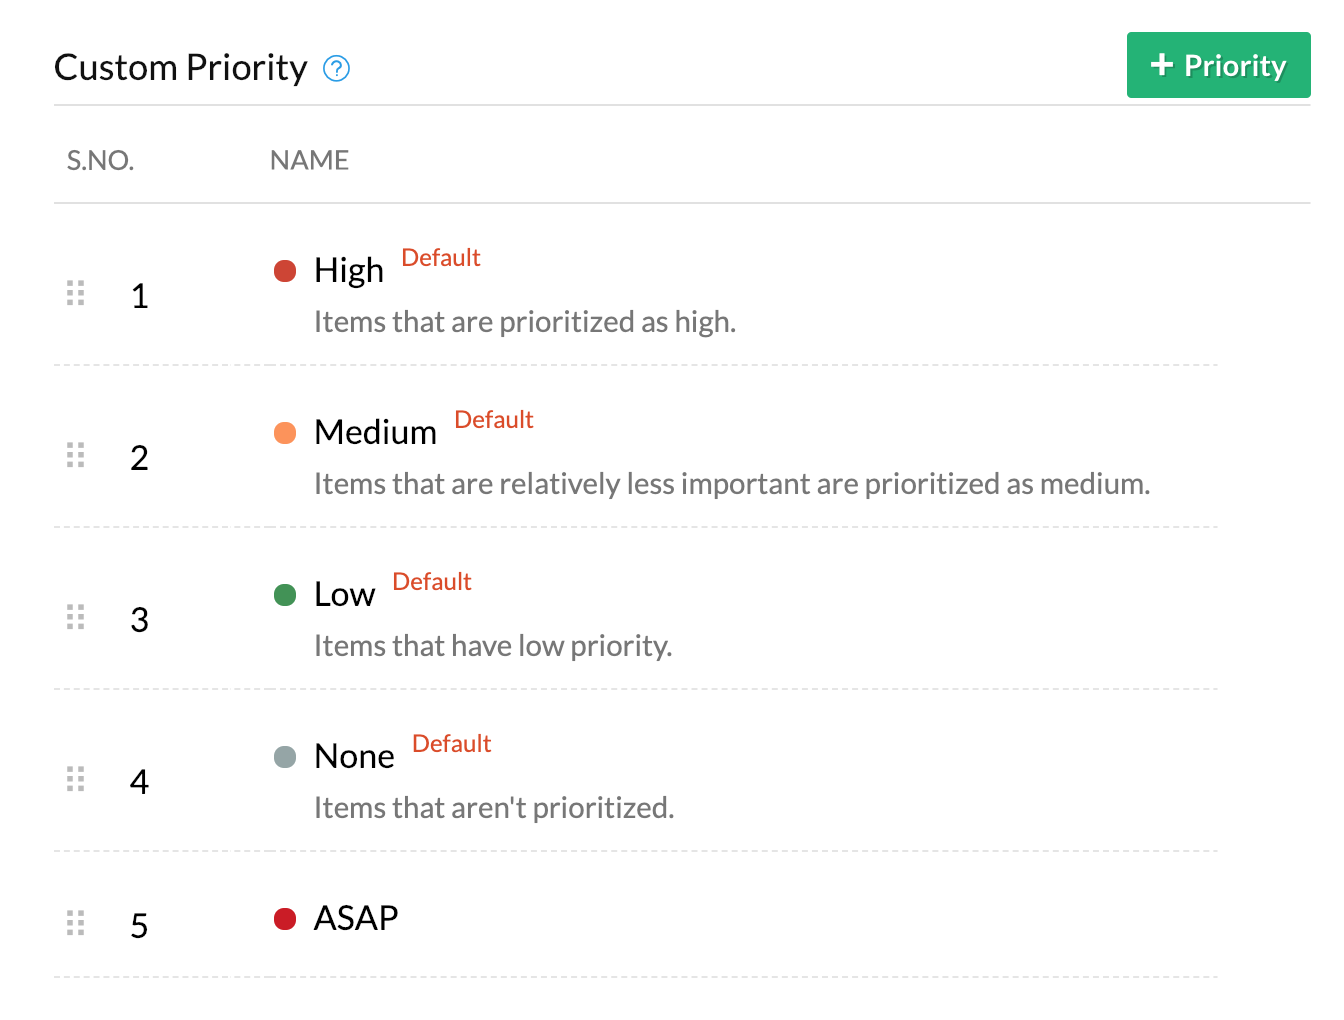
Task: Click the drag handle for Low row
Action: coord(75,617)
